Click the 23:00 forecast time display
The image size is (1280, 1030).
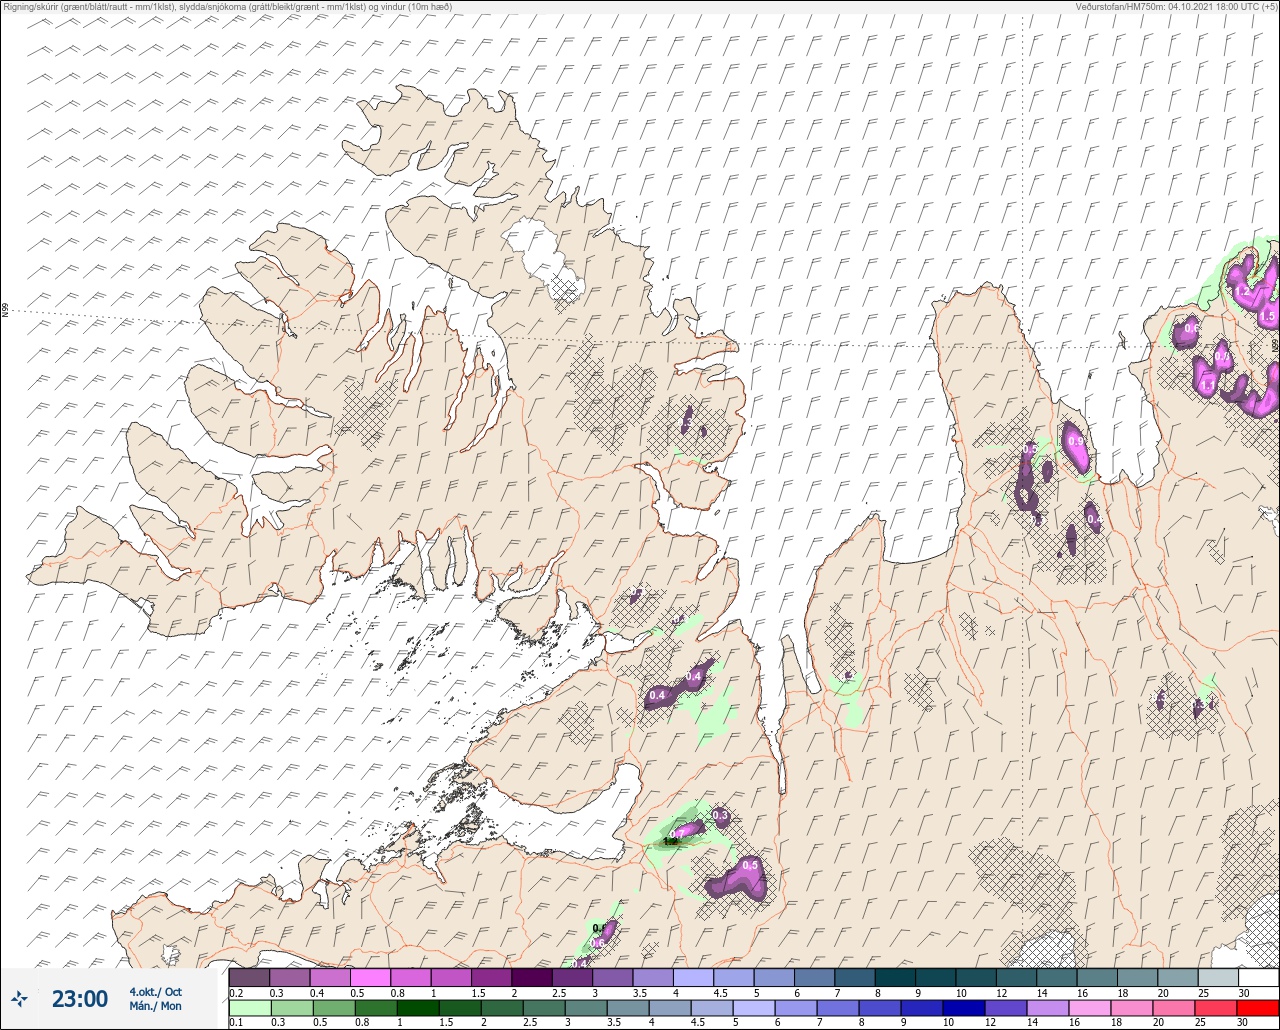tap(80, 998)
